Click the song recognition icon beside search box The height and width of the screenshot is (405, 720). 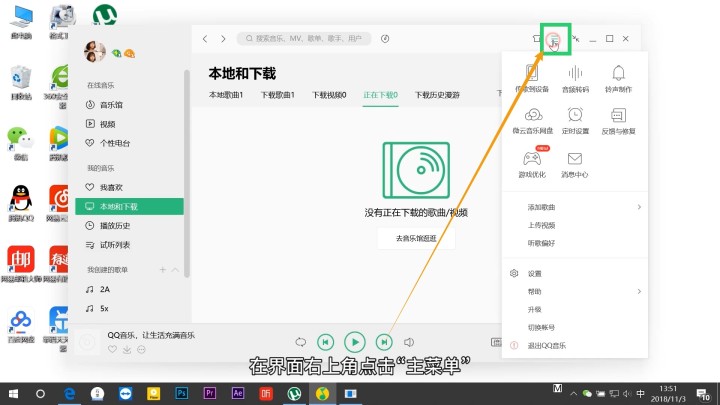point(385,39)
